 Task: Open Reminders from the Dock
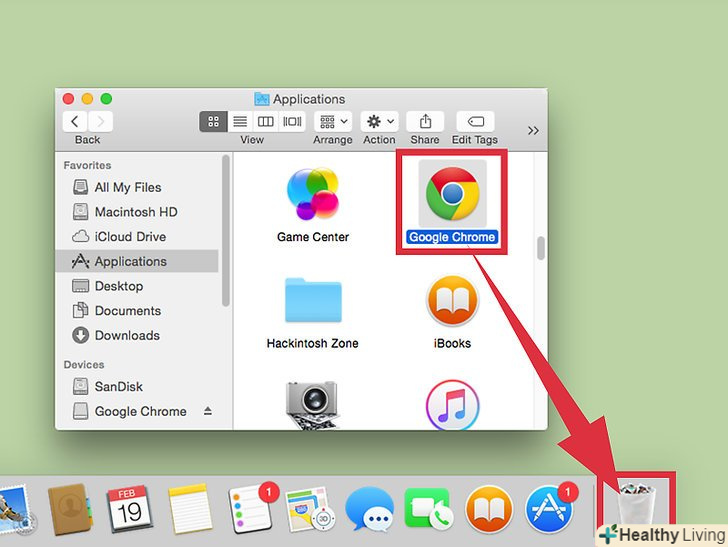pos(251,509)
